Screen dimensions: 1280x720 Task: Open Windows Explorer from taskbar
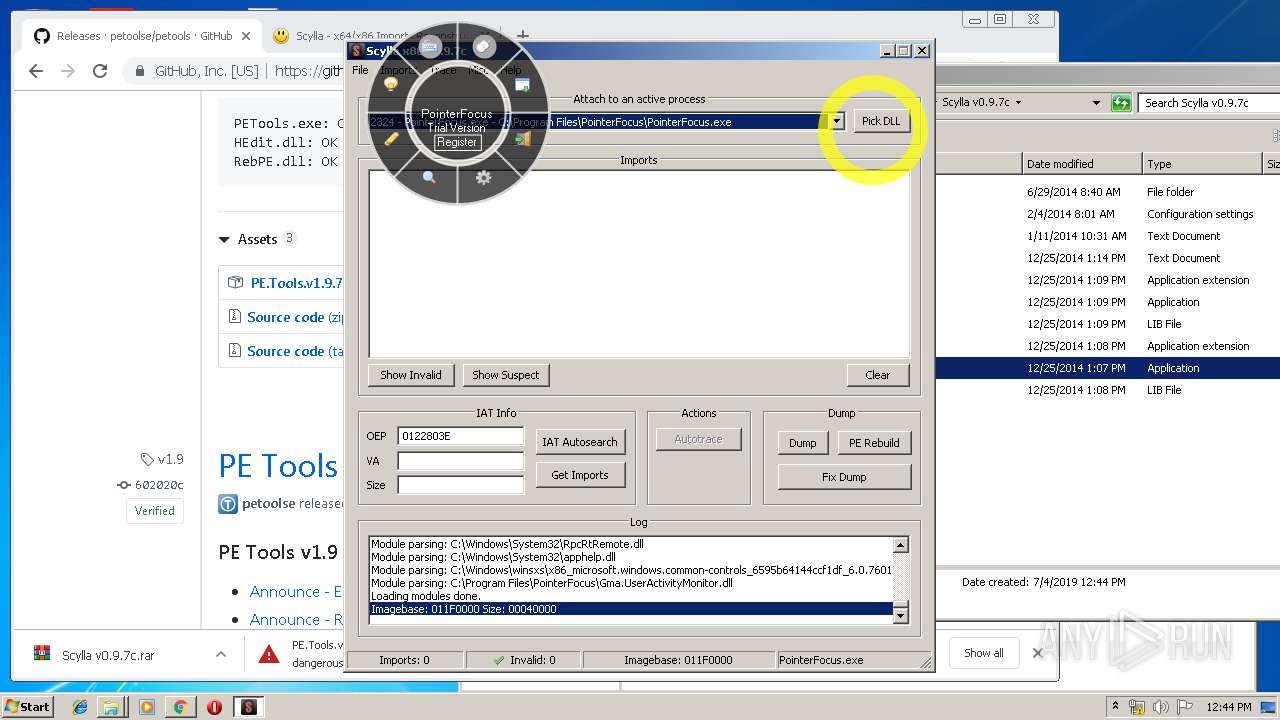(112, 707)
